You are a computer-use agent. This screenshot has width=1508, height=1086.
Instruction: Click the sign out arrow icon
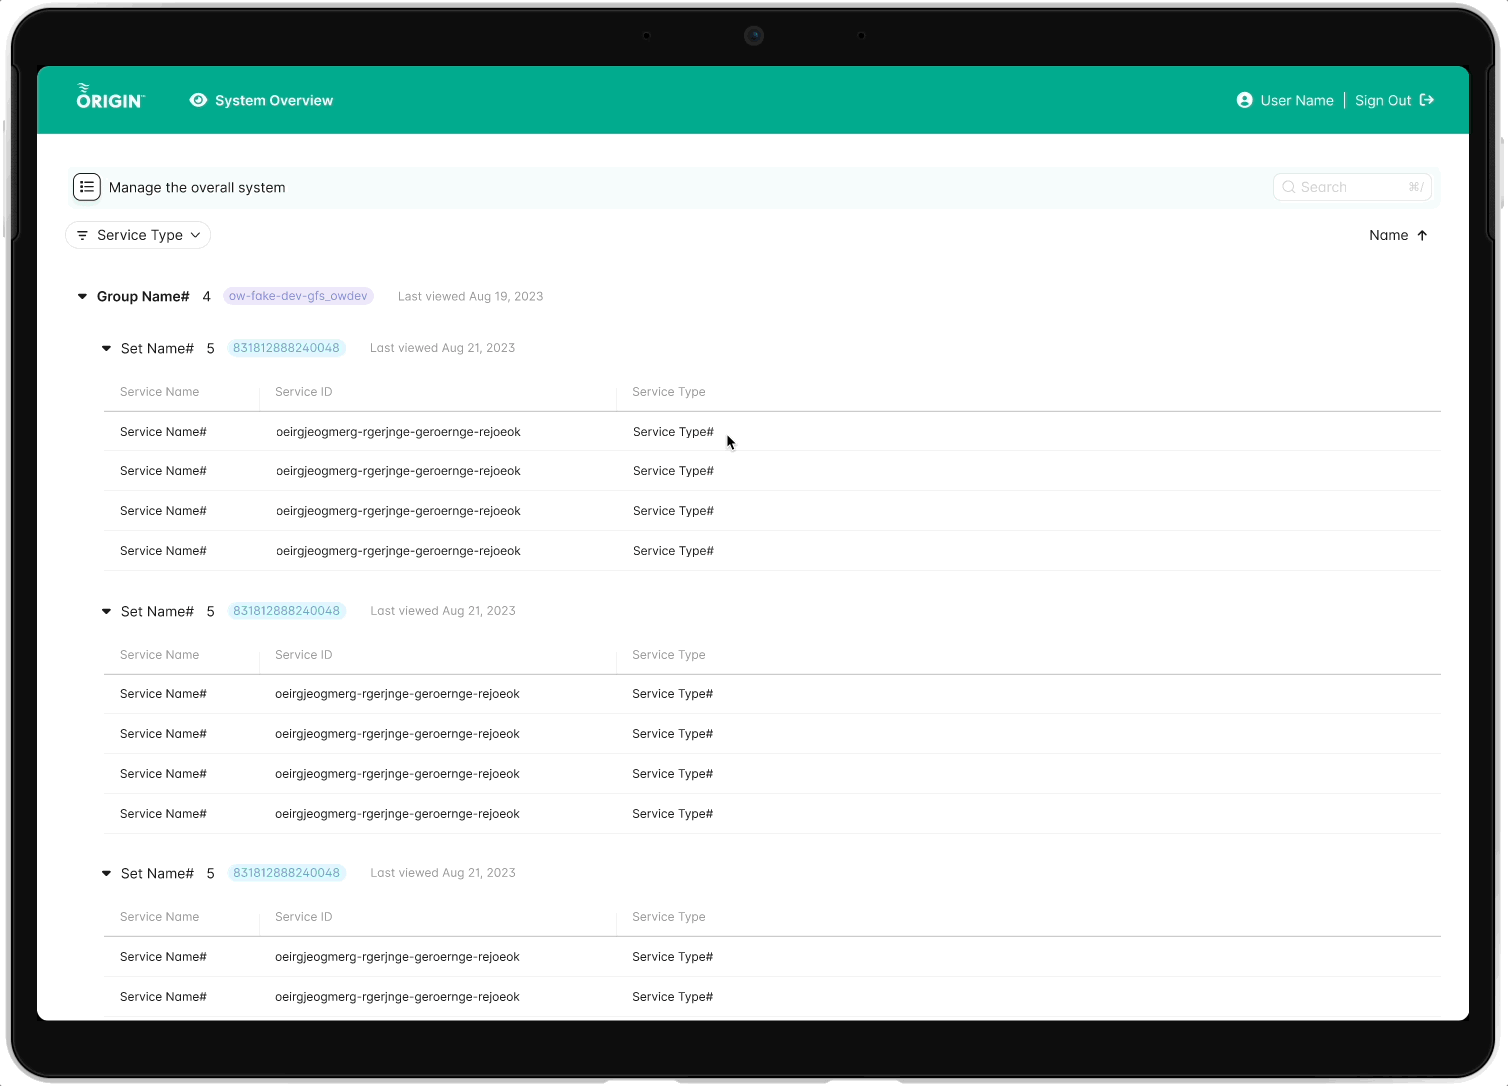(1427, 100)
